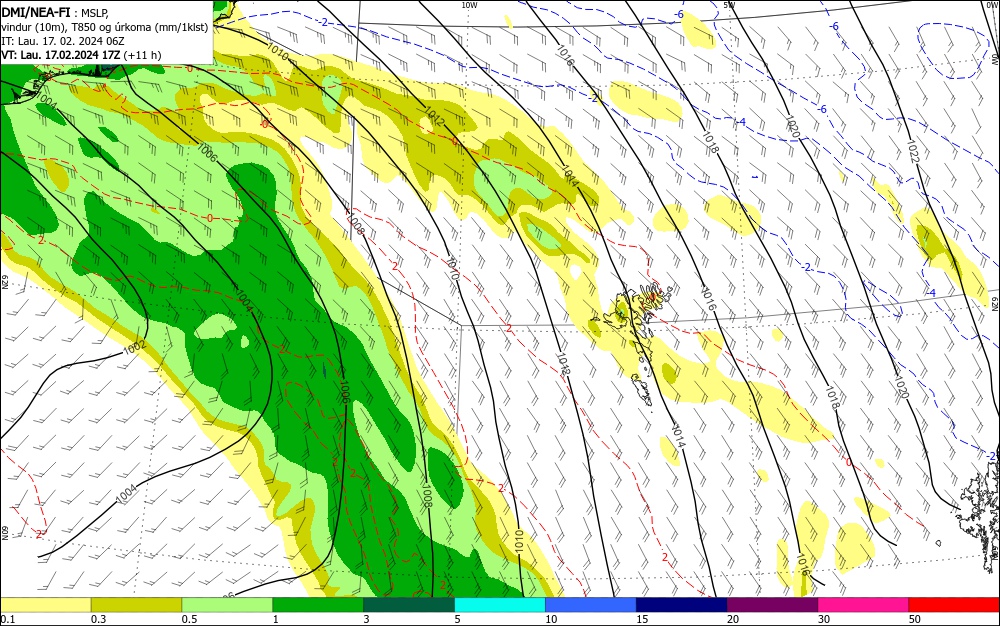Click the legend value "0.5"
Screen dimensions: 1000x626
tap(189, 619)
